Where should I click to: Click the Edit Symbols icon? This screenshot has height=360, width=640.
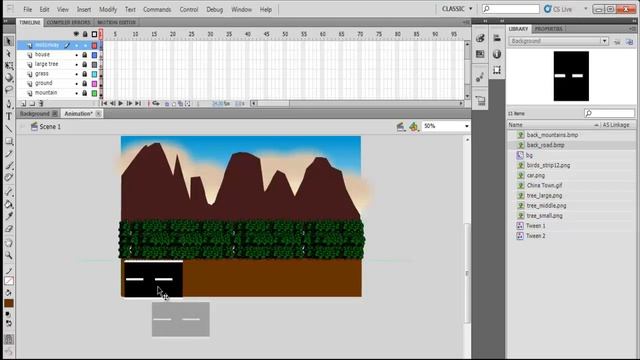413,127
